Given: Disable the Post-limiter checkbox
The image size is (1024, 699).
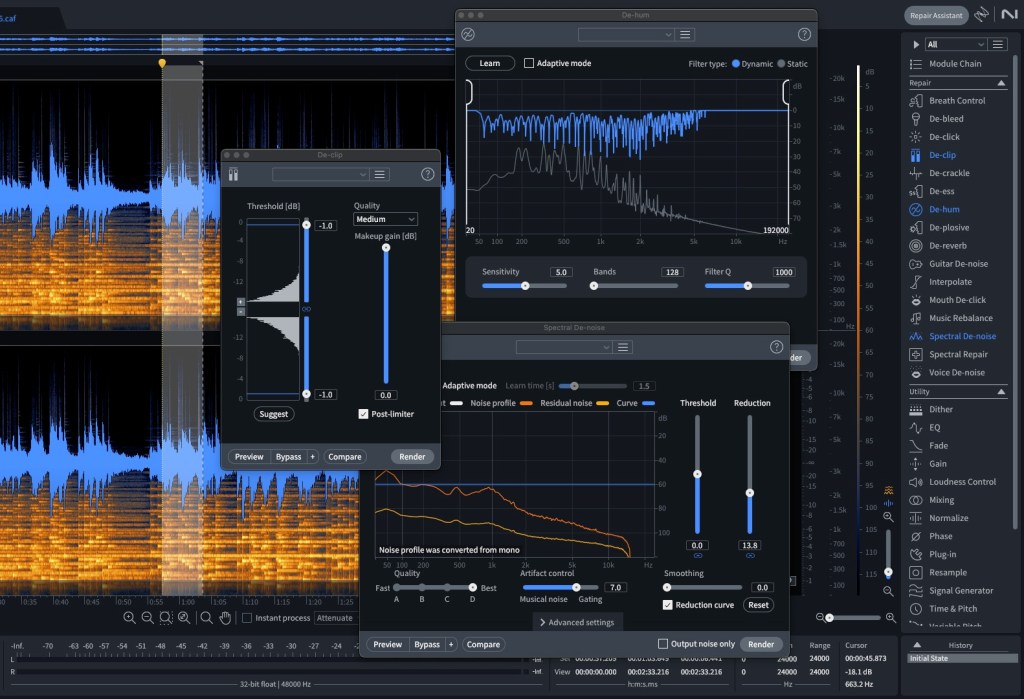Looking at the screenshot, I should tap(363, 413).
